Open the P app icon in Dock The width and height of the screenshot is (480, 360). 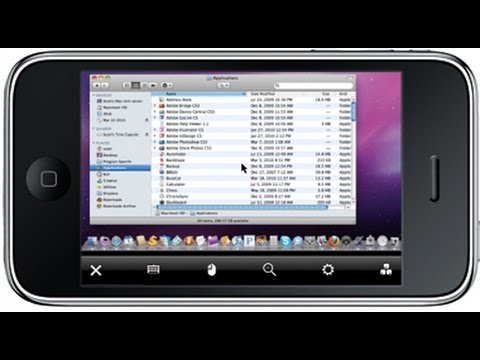tap(249, 241)
